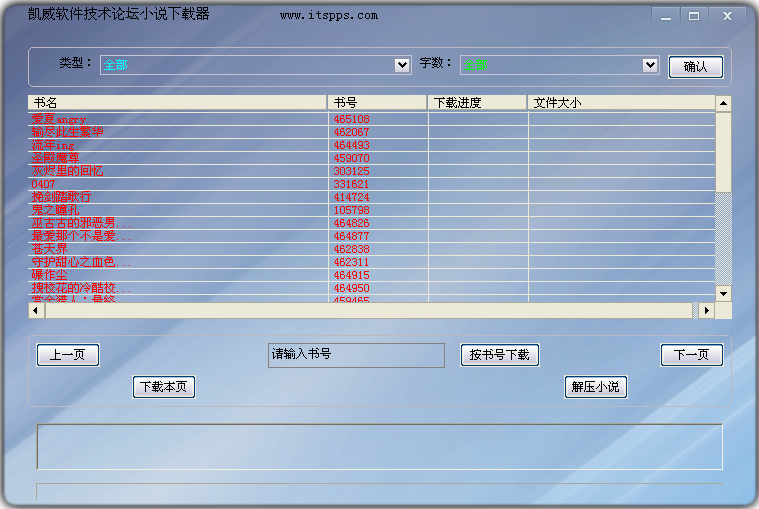The height and width of the screenshot is (509, 759).
Task: Go to next page with 下一页
Action: click(692, 355)
